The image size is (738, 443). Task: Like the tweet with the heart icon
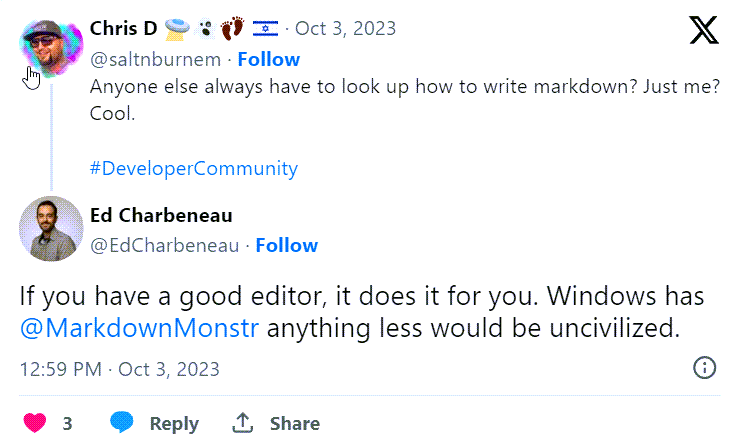35,423
